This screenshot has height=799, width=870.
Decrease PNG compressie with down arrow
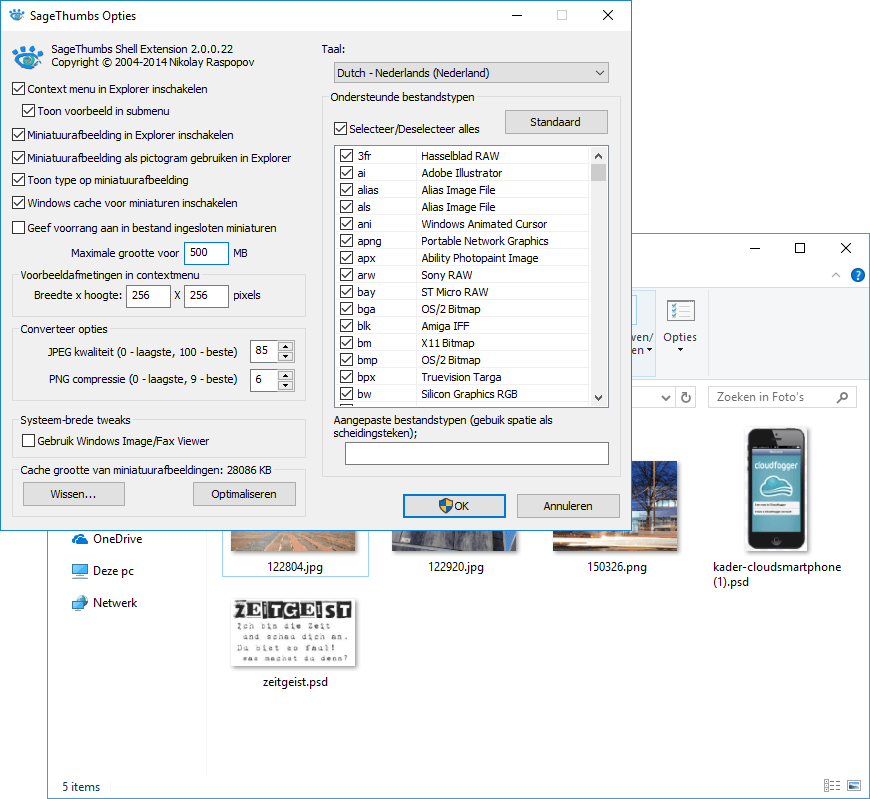coord(286,385)
